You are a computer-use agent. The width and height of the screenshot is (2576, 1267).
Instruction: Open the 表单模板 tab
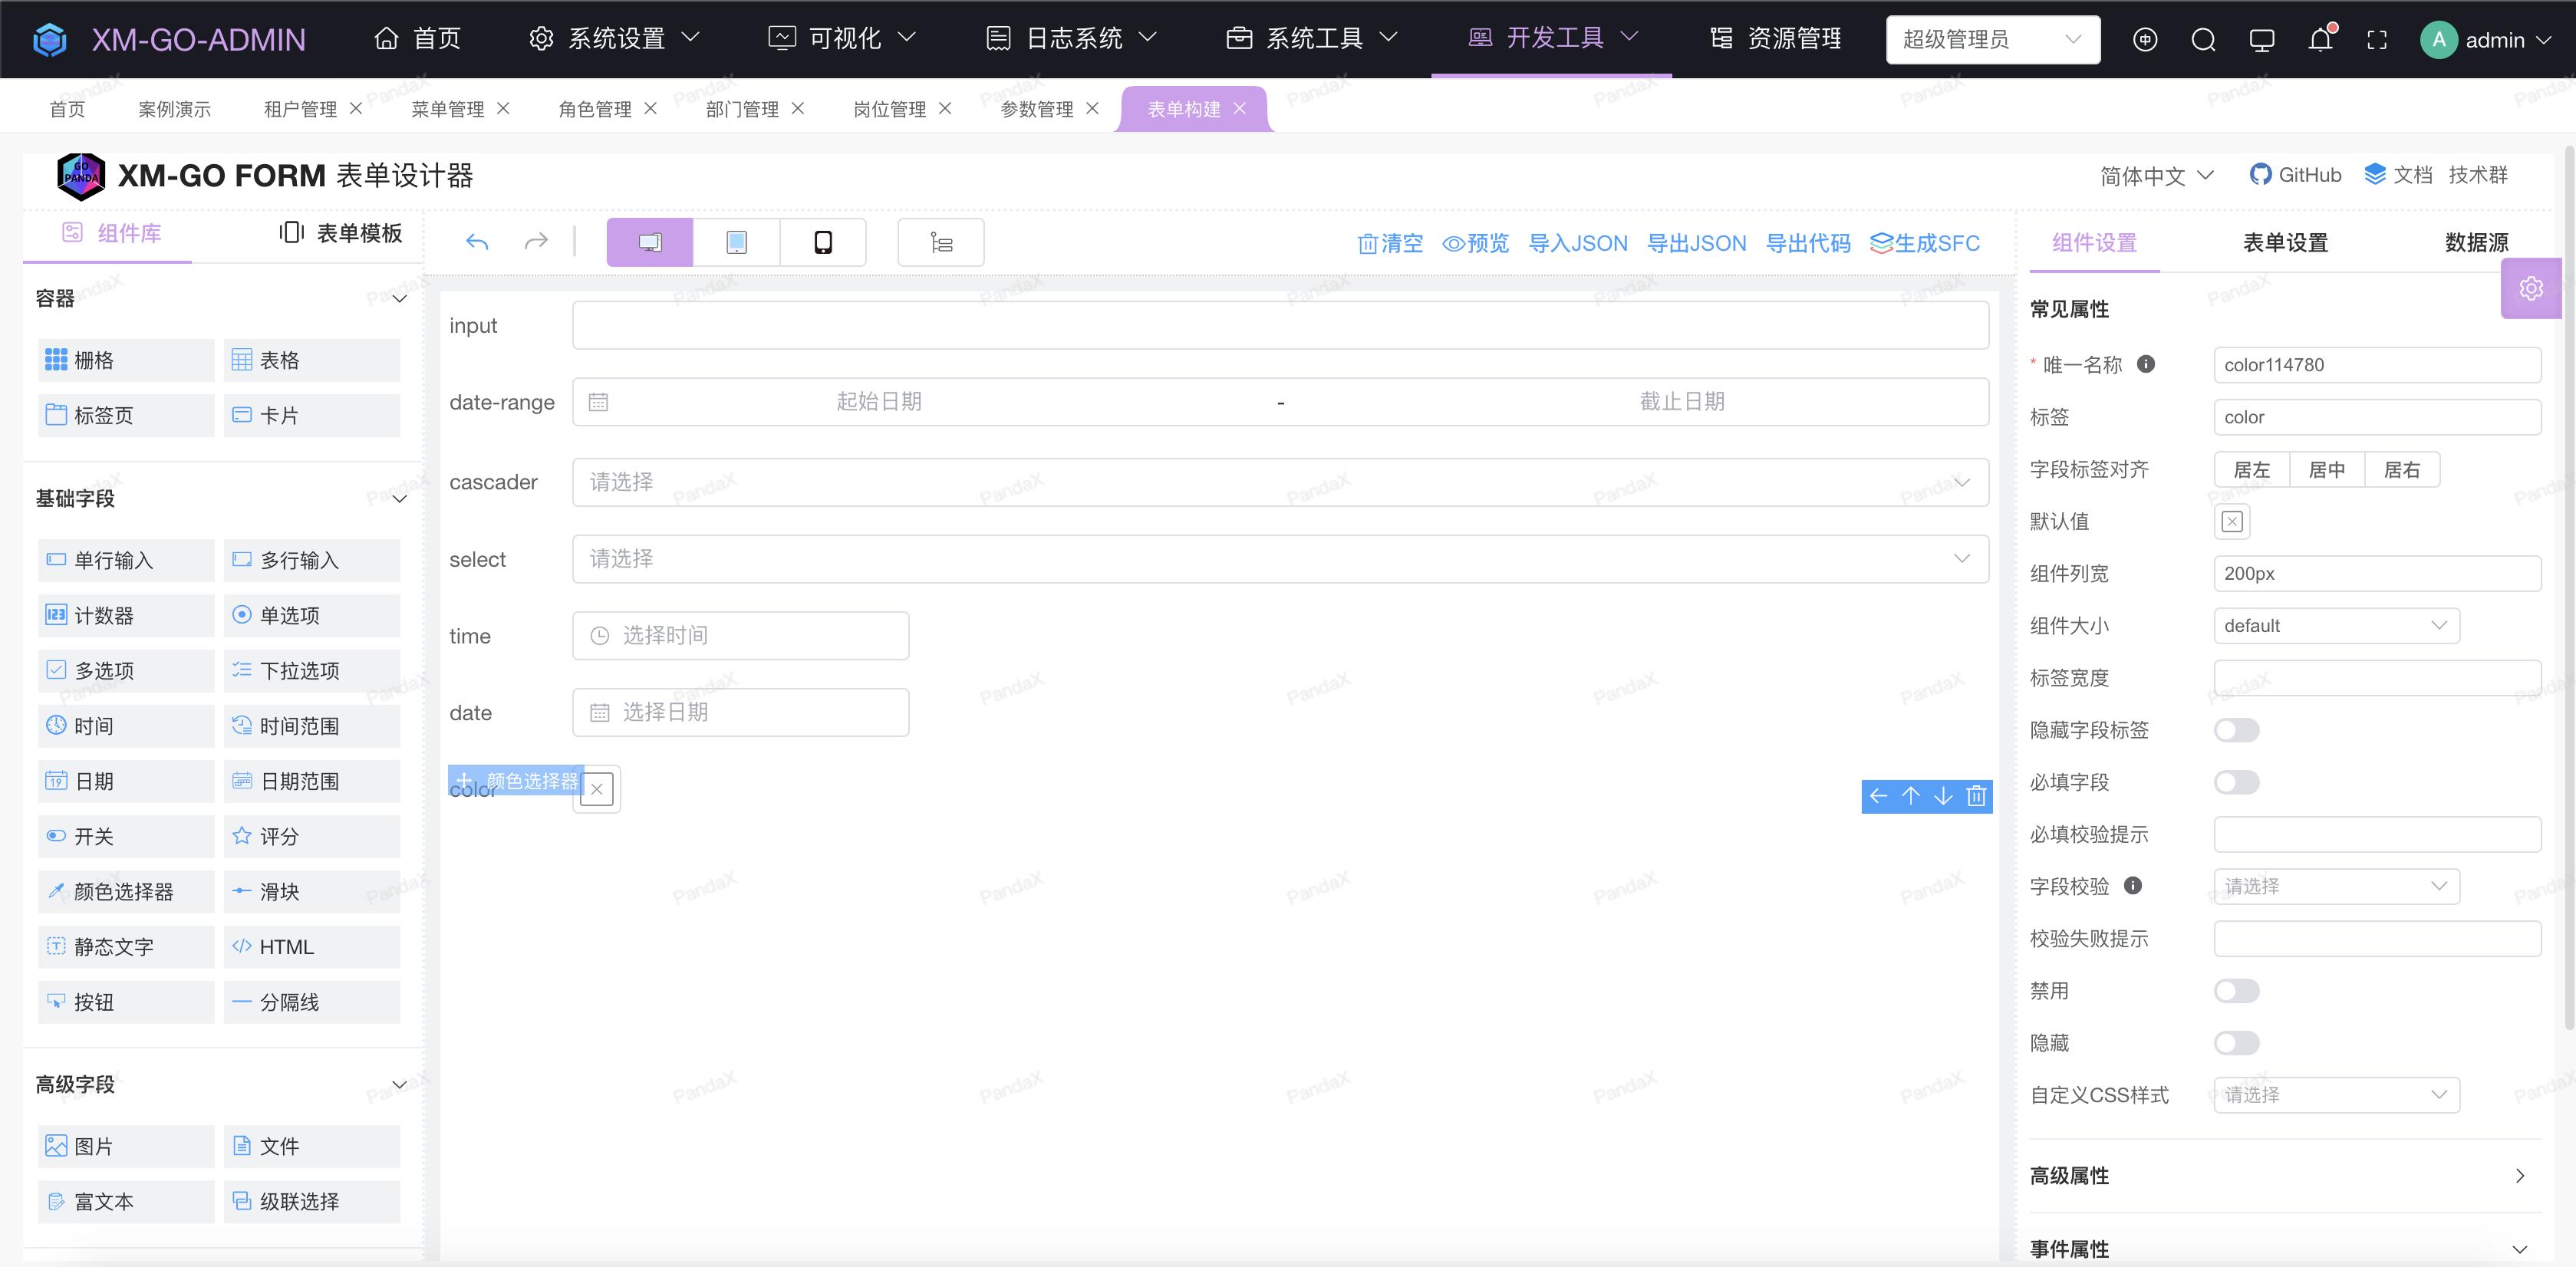(x=341, y=233)
